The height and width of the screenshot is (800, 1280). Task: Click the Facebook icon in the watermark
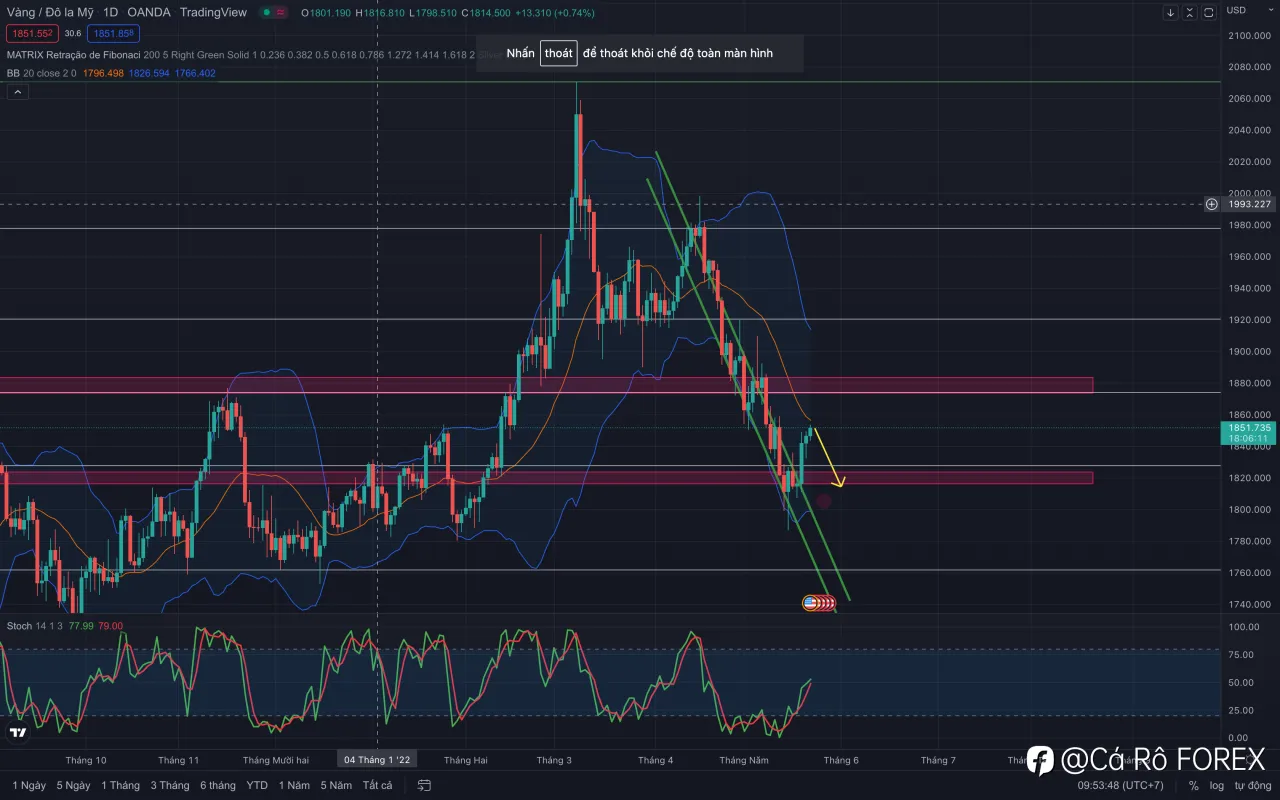pyautogui.click(x=1040, y=760)
